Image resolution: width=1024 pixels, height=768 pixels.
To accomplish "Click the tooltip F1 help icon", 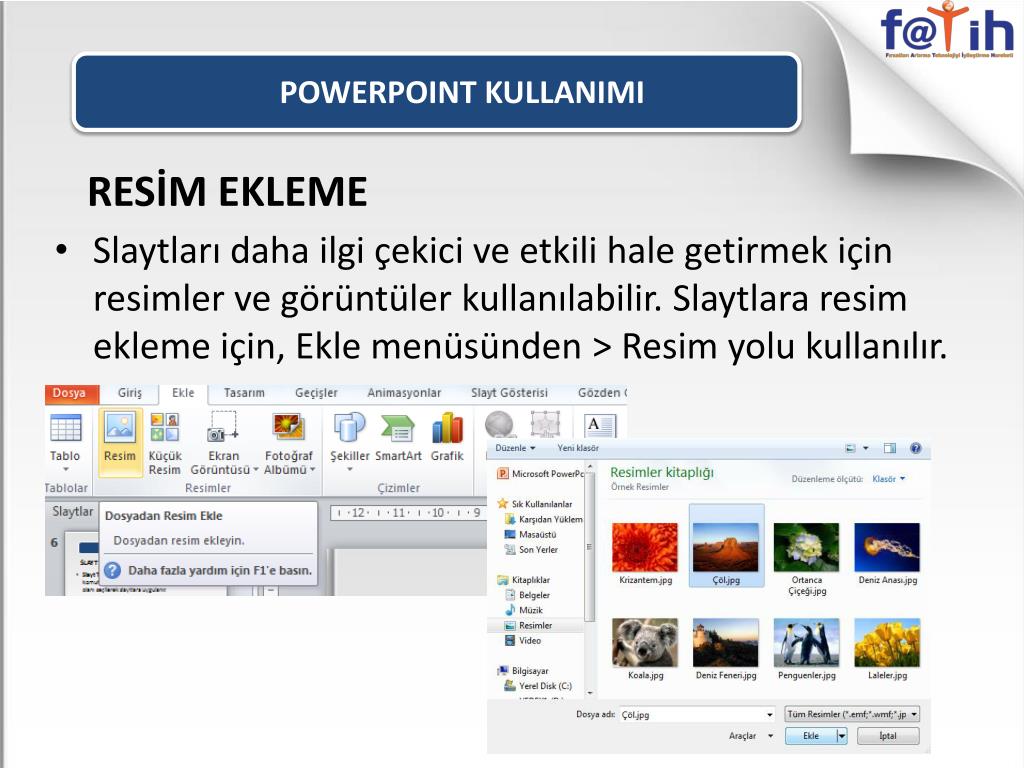I will point(112,570).
